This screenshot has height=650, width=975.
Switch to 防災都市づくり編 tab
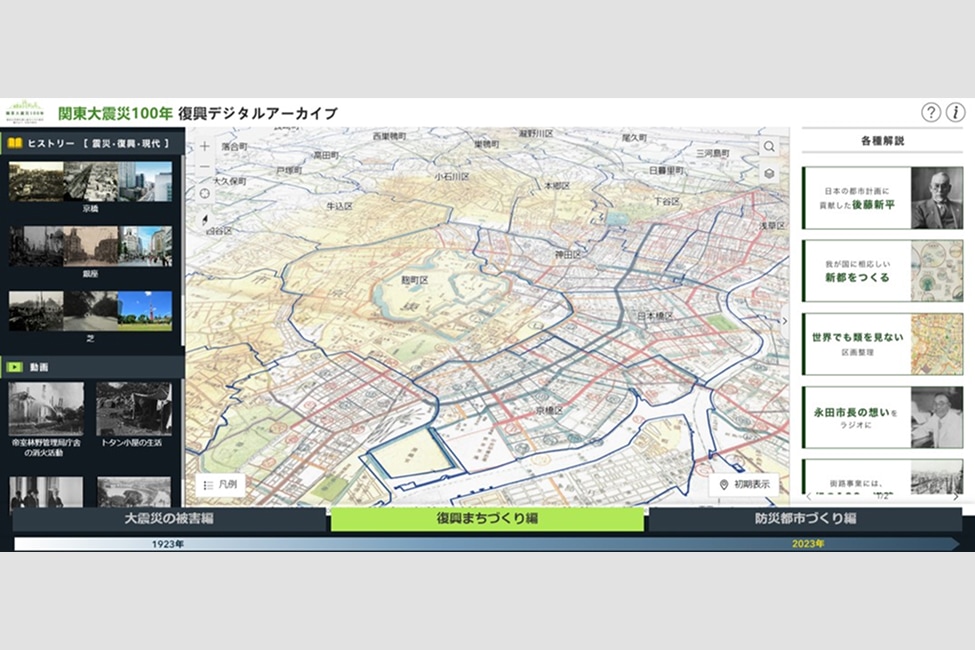(x=804, y=519)
